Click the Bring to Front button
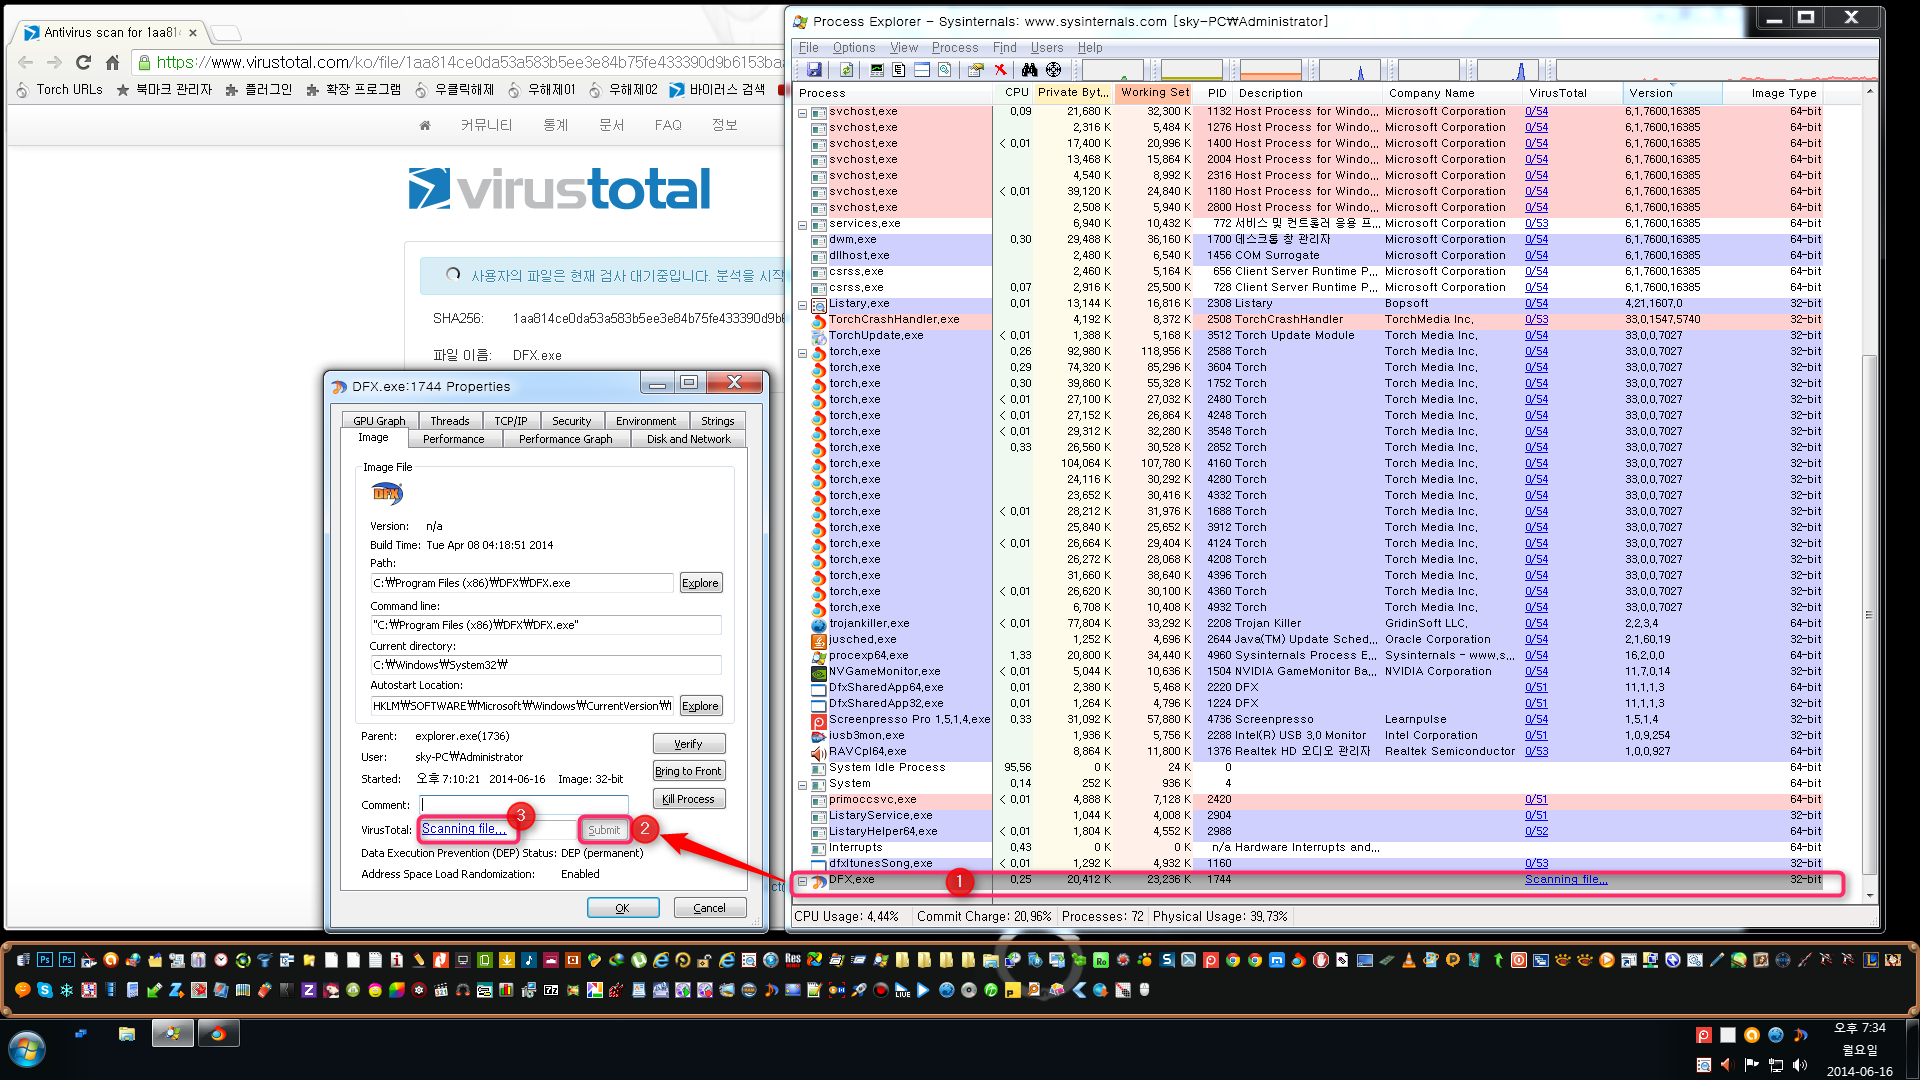The width and height of the screenshot is (1920, 1080). tap(688, 771)
